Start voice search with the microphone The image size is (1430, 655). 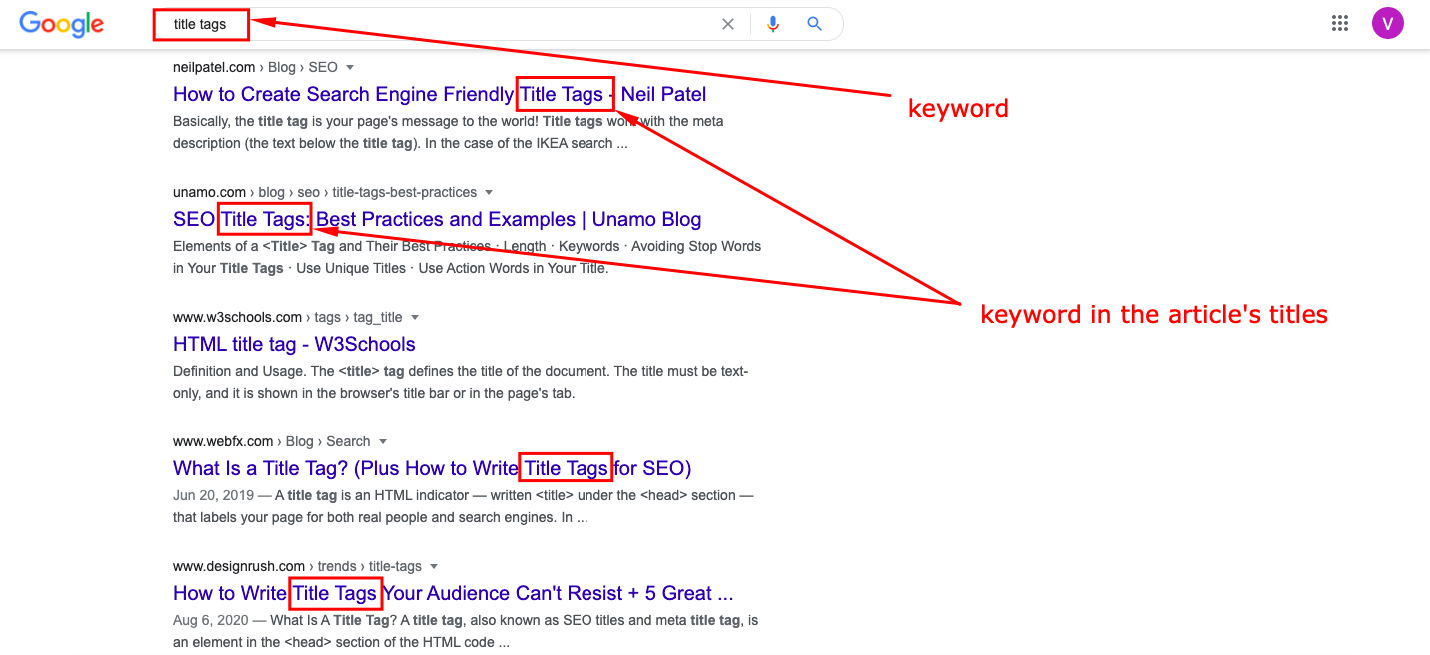click(772, 24)
